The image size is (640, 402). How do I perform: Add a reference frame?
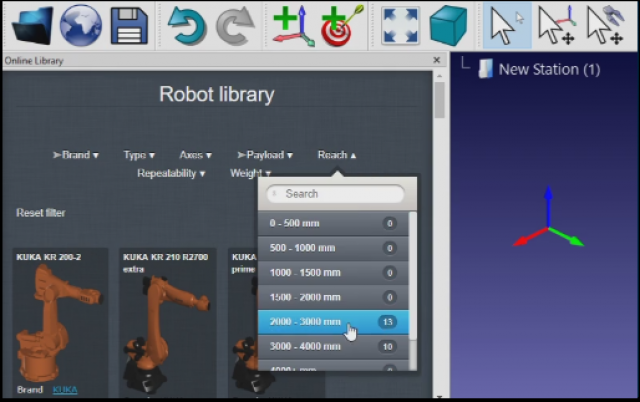tap(294, 25)
